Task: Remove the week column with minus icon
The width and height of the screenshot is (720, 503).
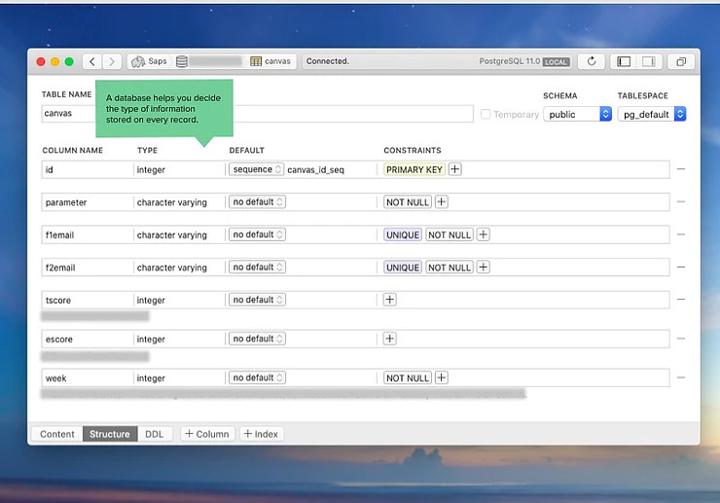Action: (681, 378)
